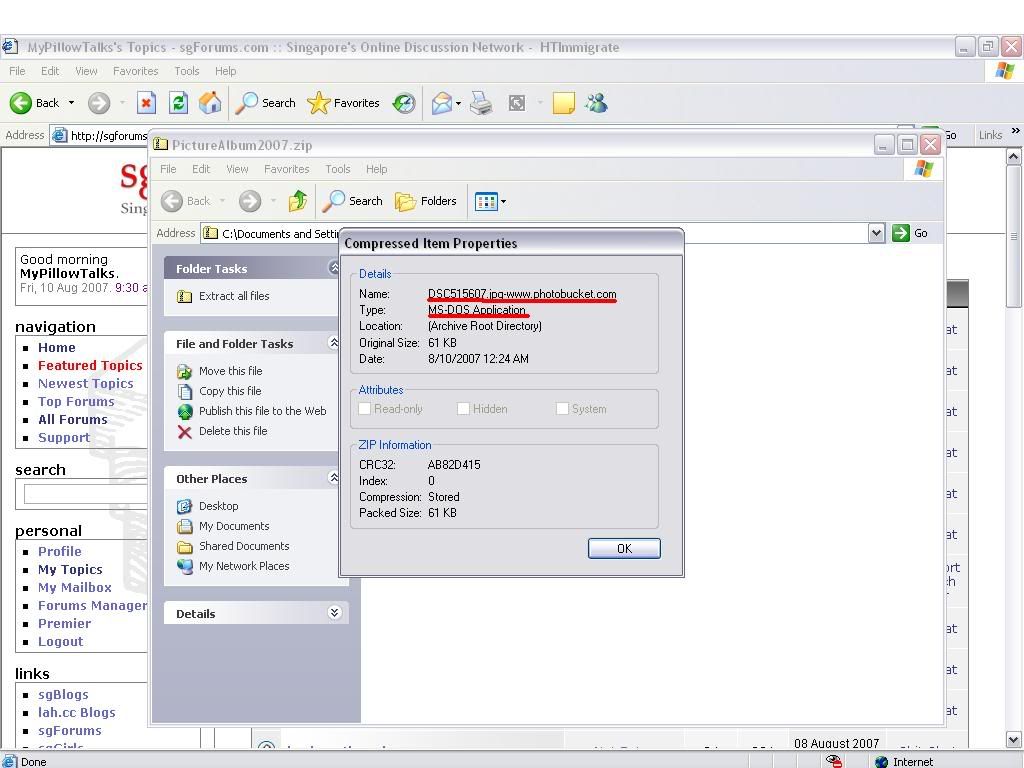
Task: Open the Home page icon
Action: pos(210,103)
